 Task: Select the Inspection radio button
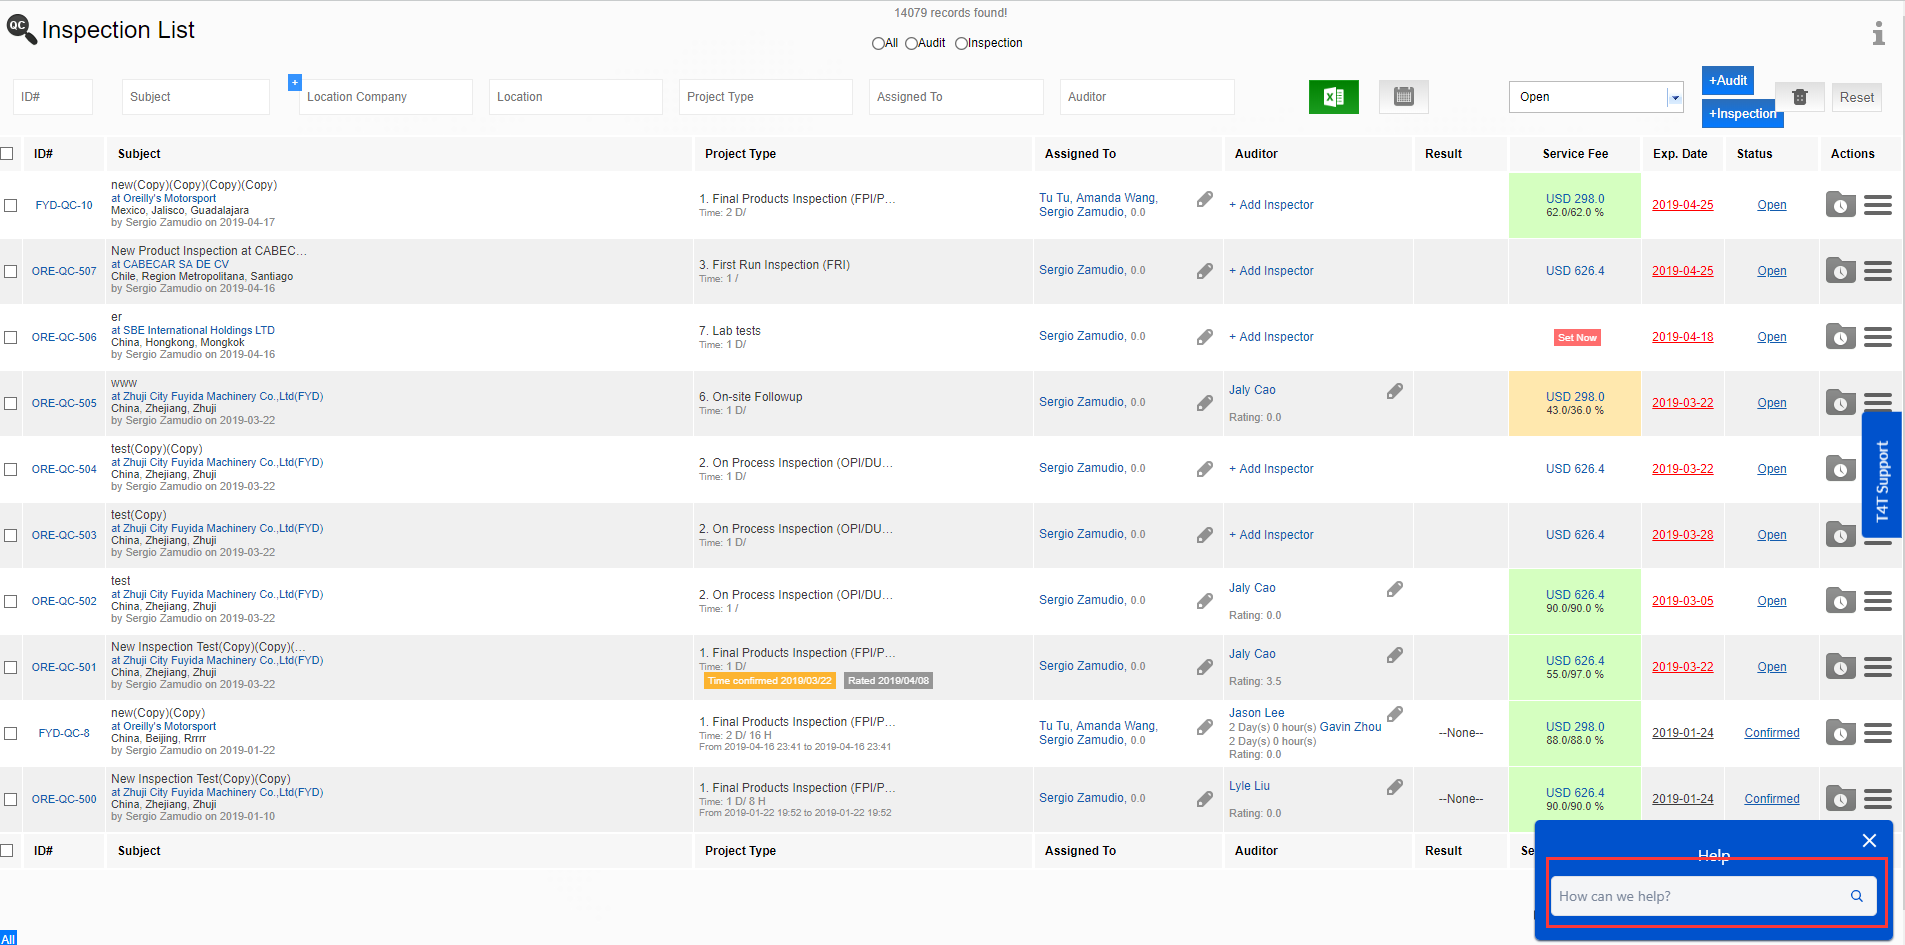[x=961, y=43]
